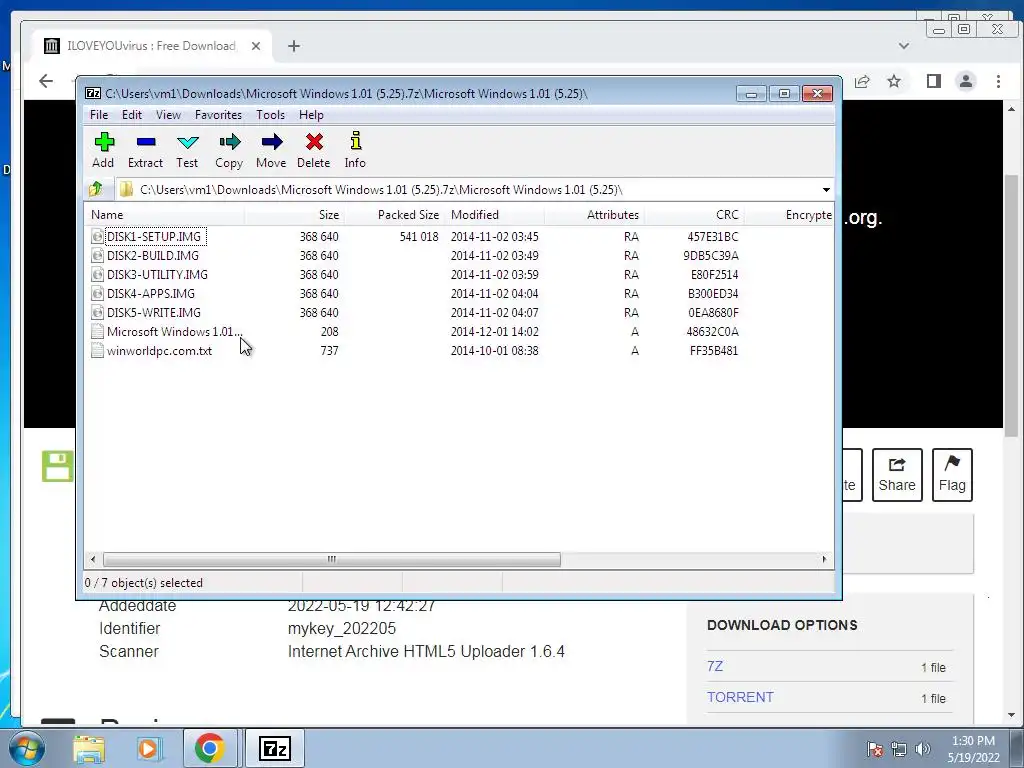Click the Flag button on archive.org page

[952, 475]
